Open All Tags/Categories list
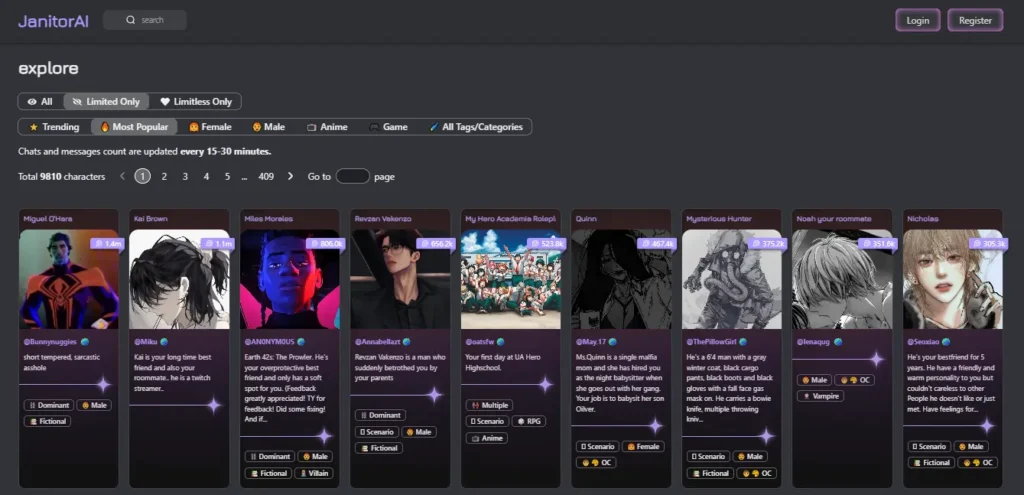This screenshot has width=1024, height=495. [476, 127]
